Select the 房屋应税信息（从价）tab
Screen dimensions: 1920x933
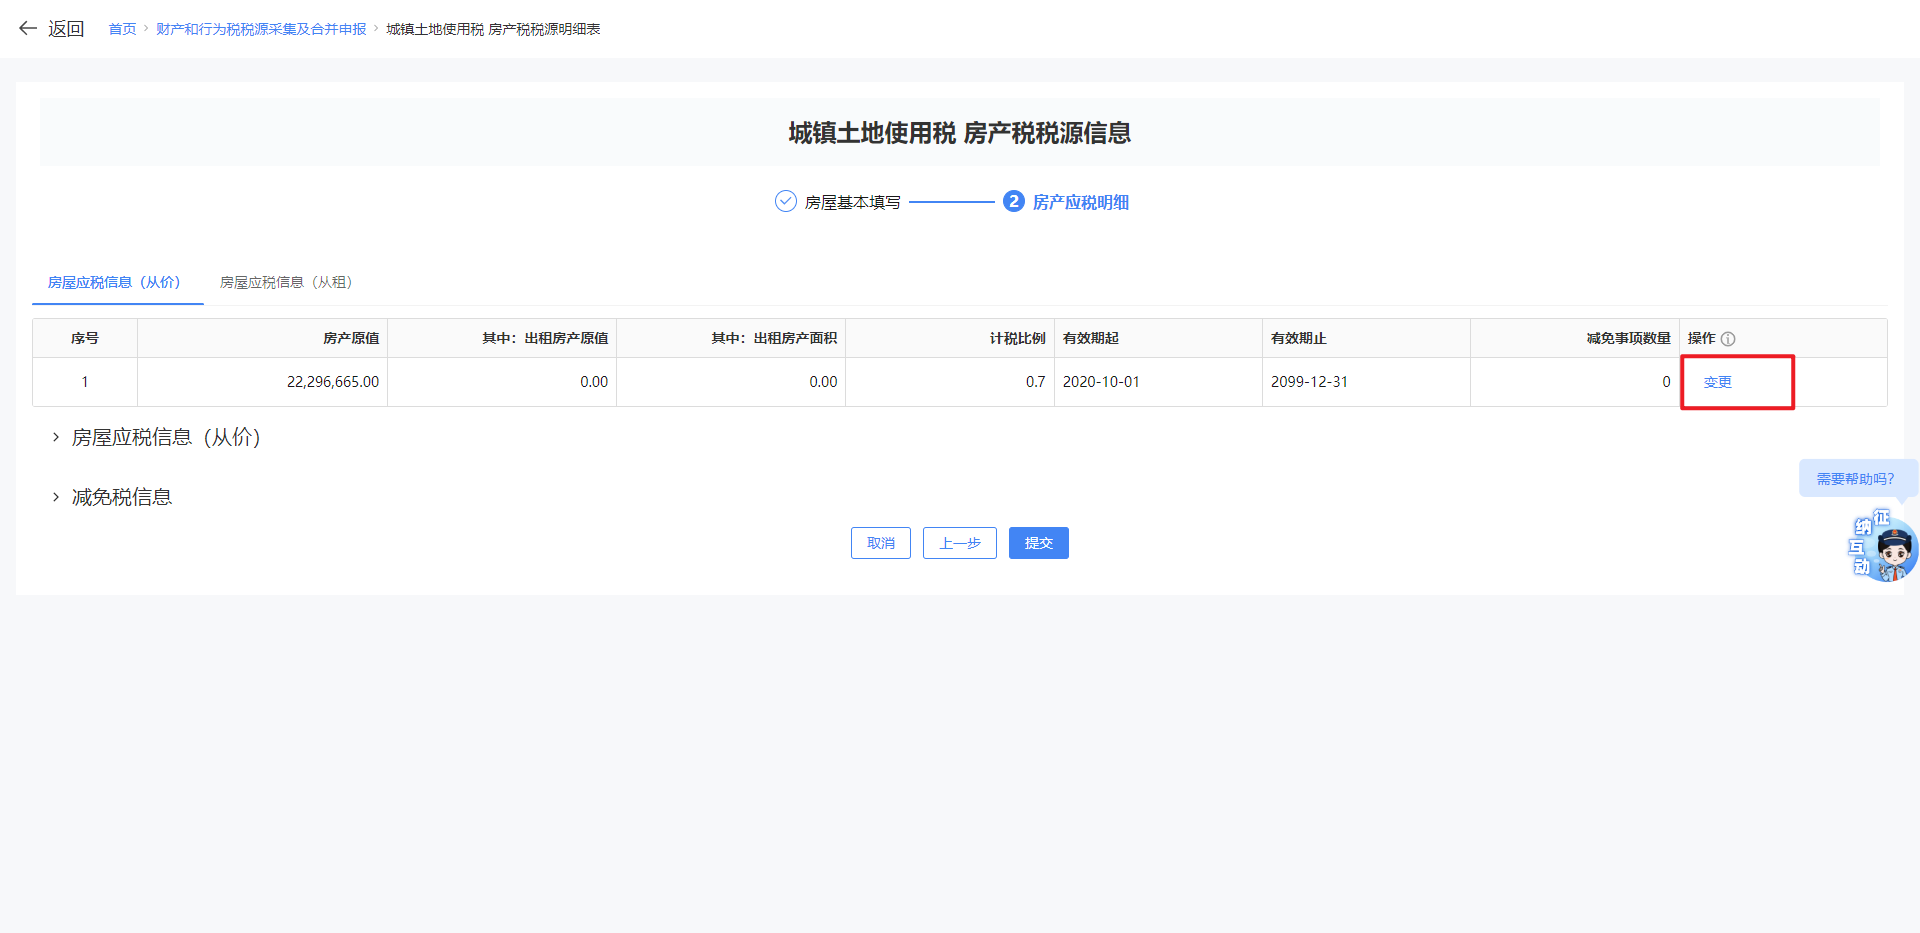(114, 283)
